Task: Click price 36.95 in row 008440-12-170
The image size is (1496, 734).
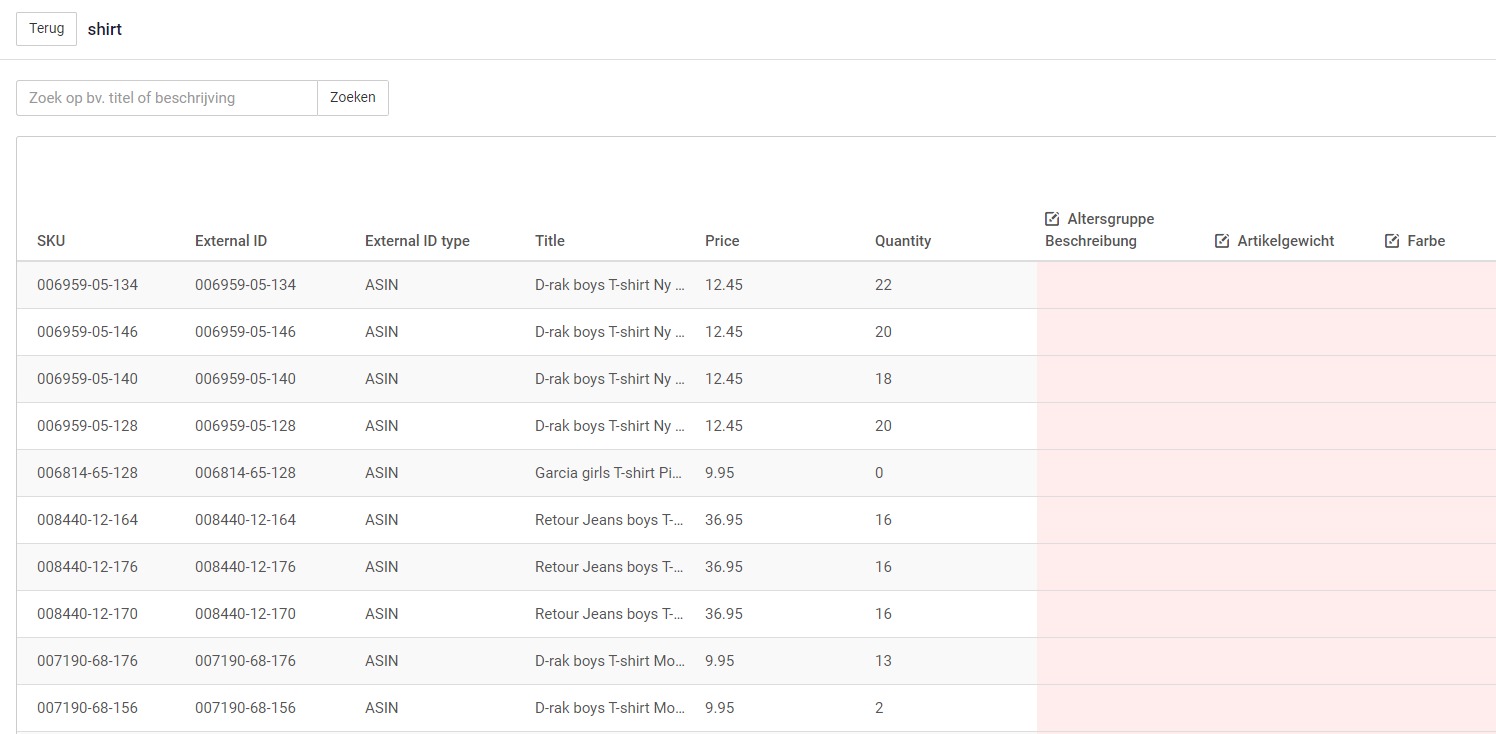Action: [724, 614]
